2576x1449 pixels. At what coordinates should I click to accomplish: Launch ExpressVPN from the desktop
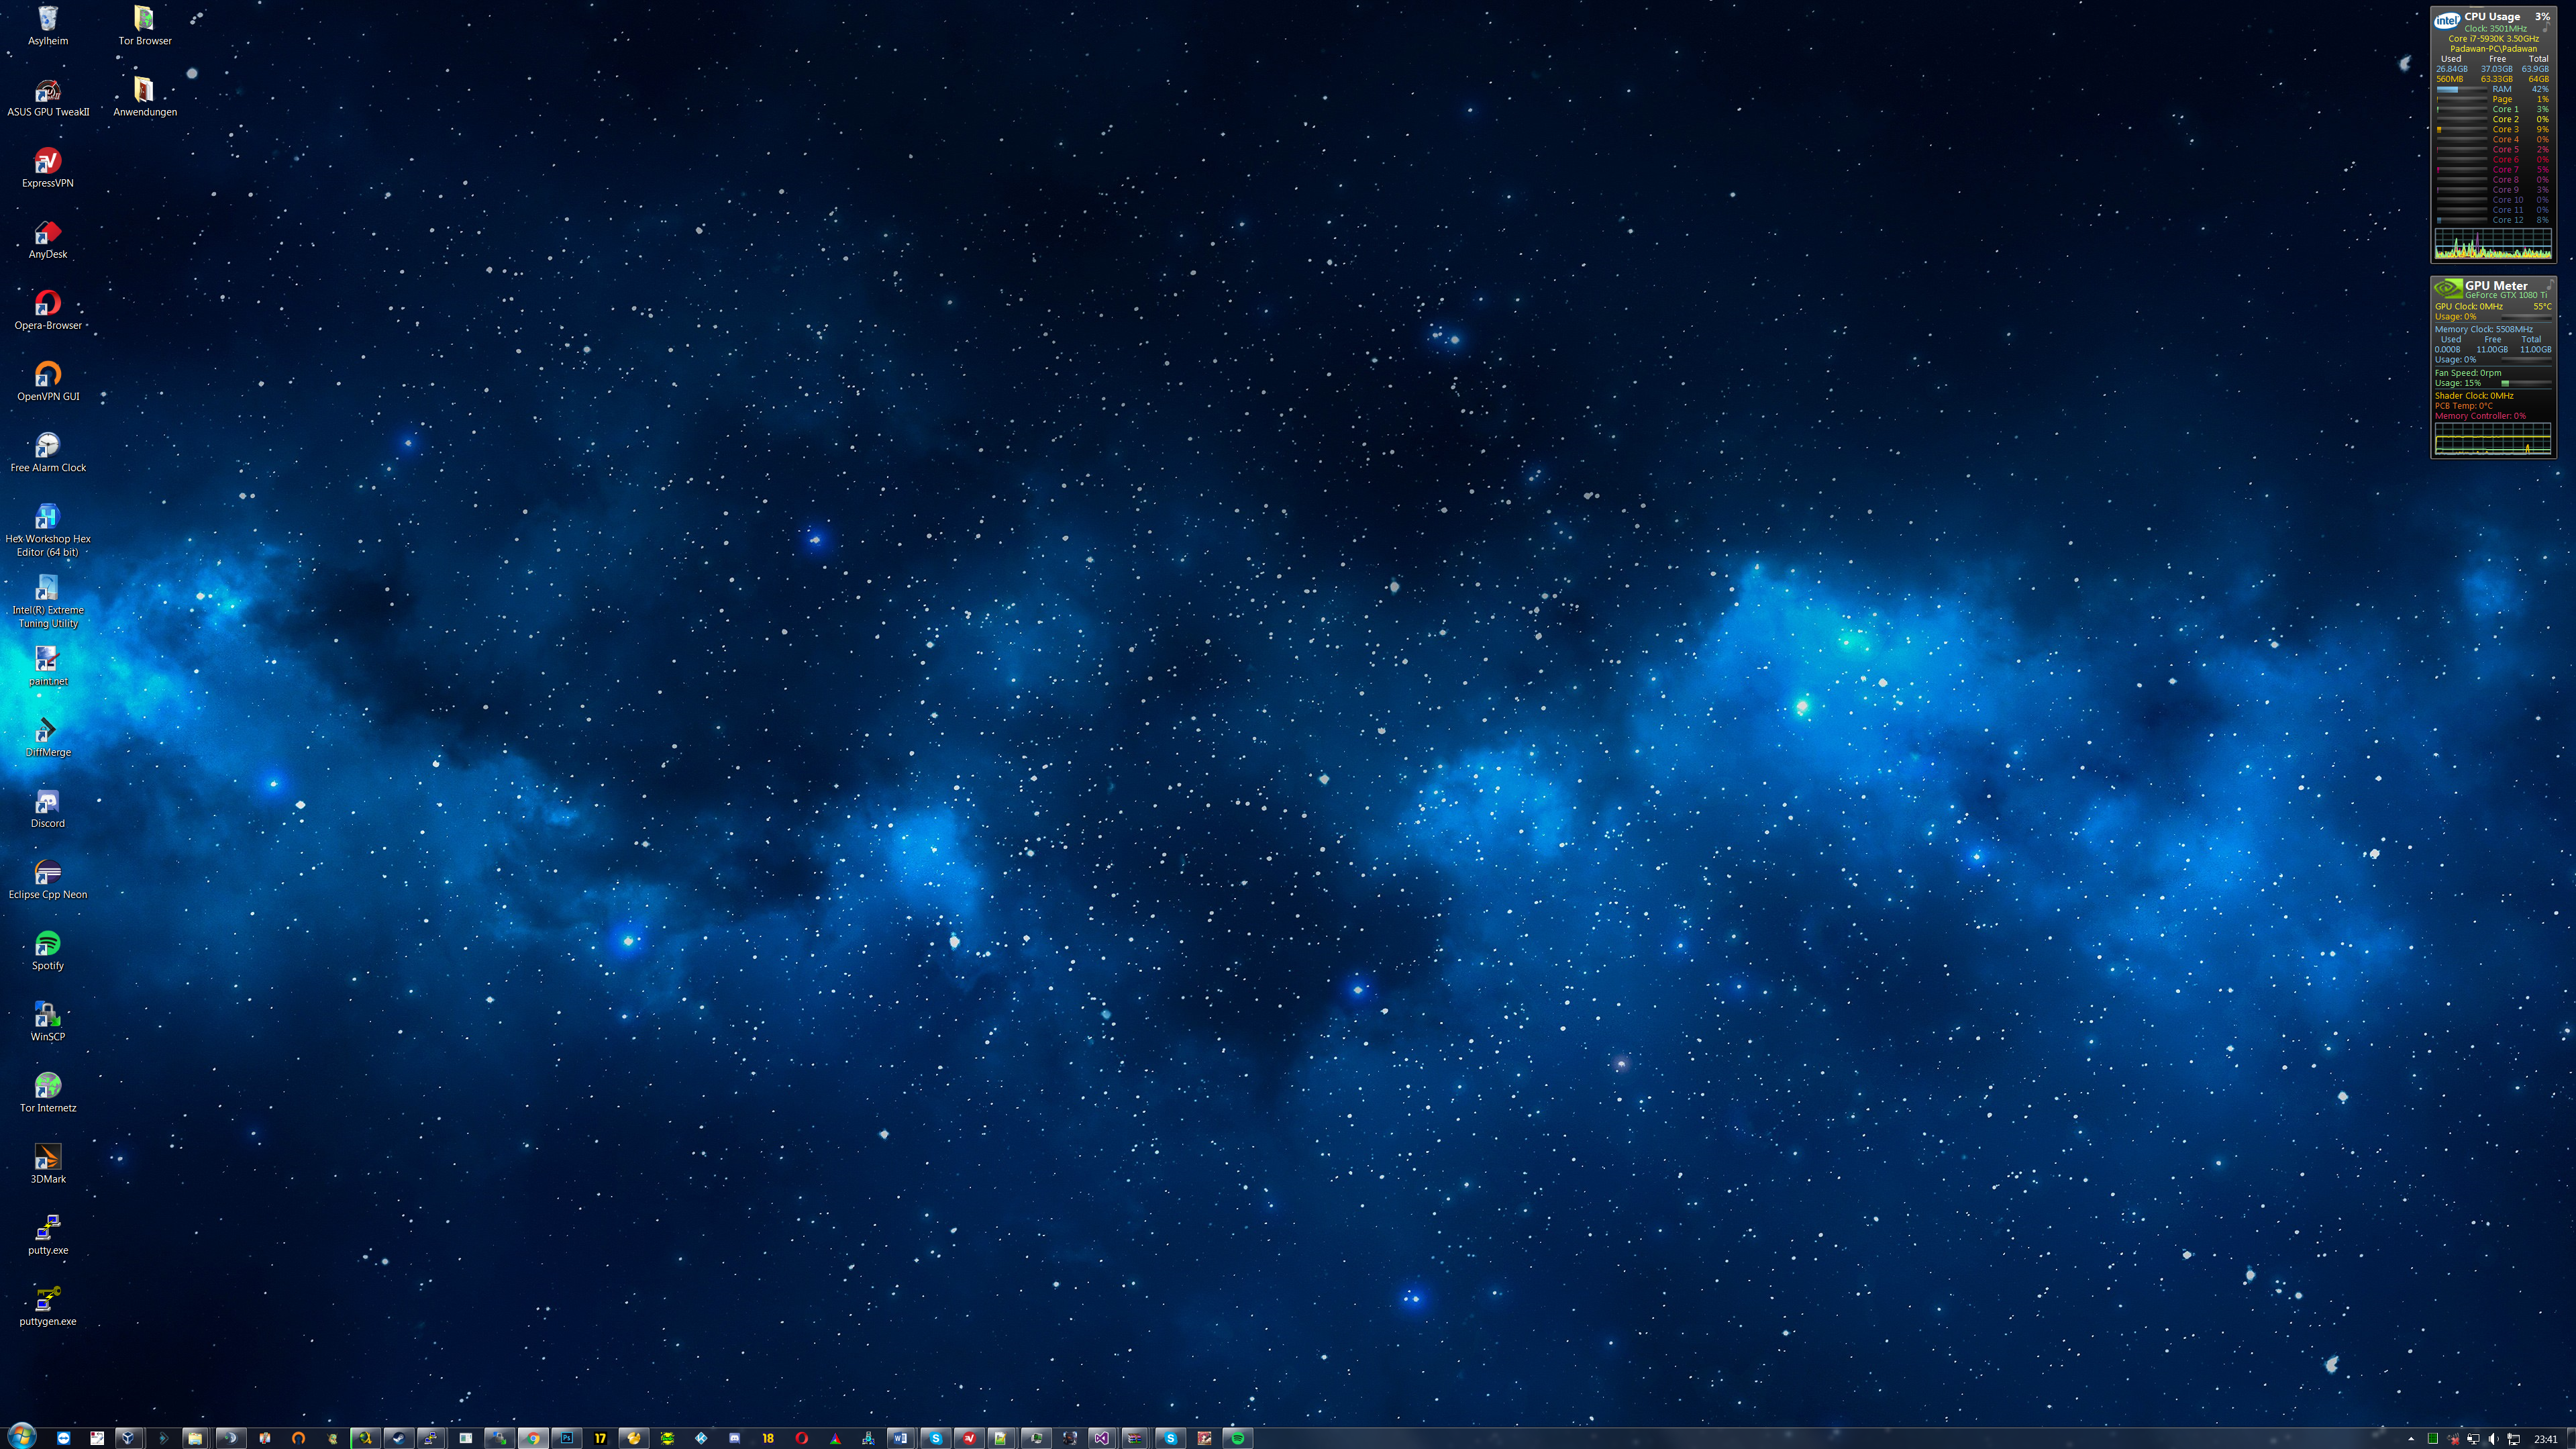[47, 168]
